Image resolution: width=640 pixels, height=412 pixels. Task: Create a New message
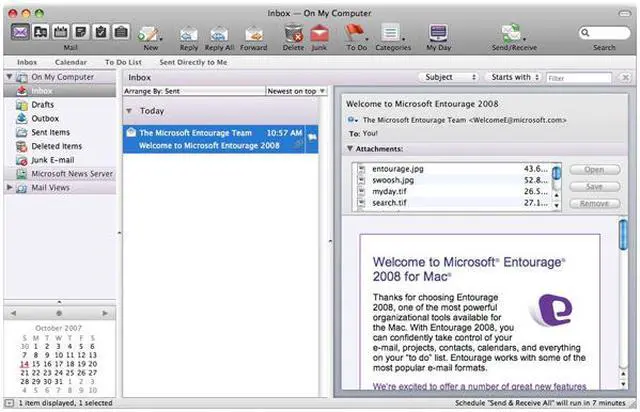click(148, 34)
